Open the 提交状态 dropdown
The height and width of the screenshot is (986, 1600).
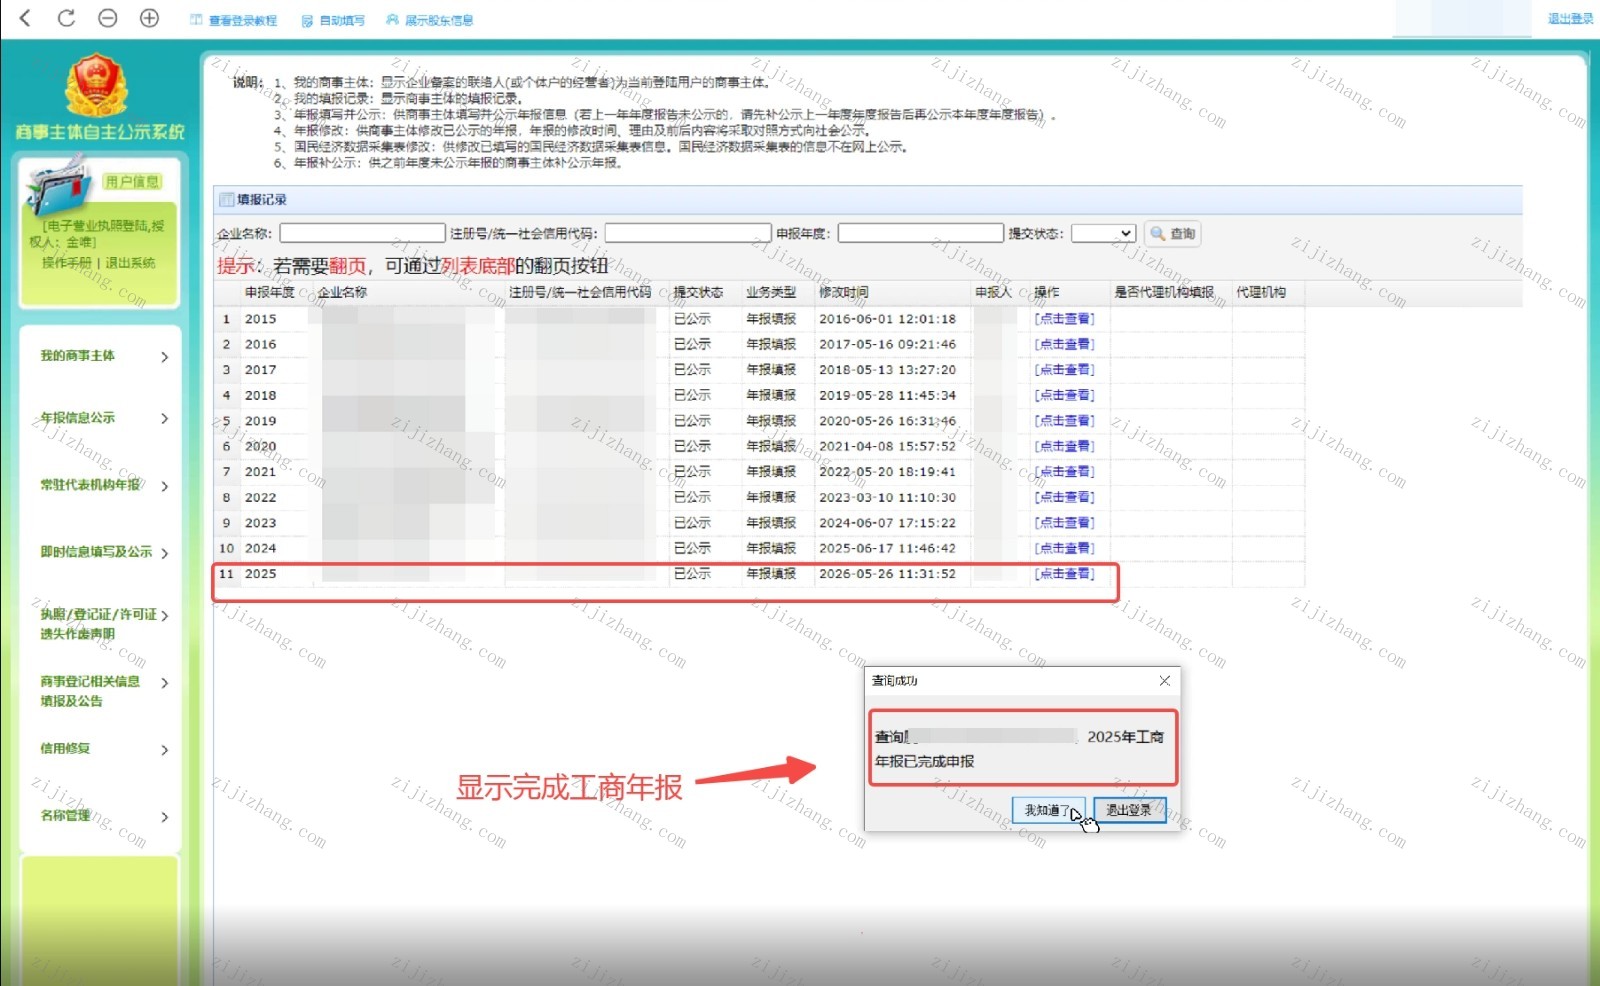click(x=1103, y=233)
